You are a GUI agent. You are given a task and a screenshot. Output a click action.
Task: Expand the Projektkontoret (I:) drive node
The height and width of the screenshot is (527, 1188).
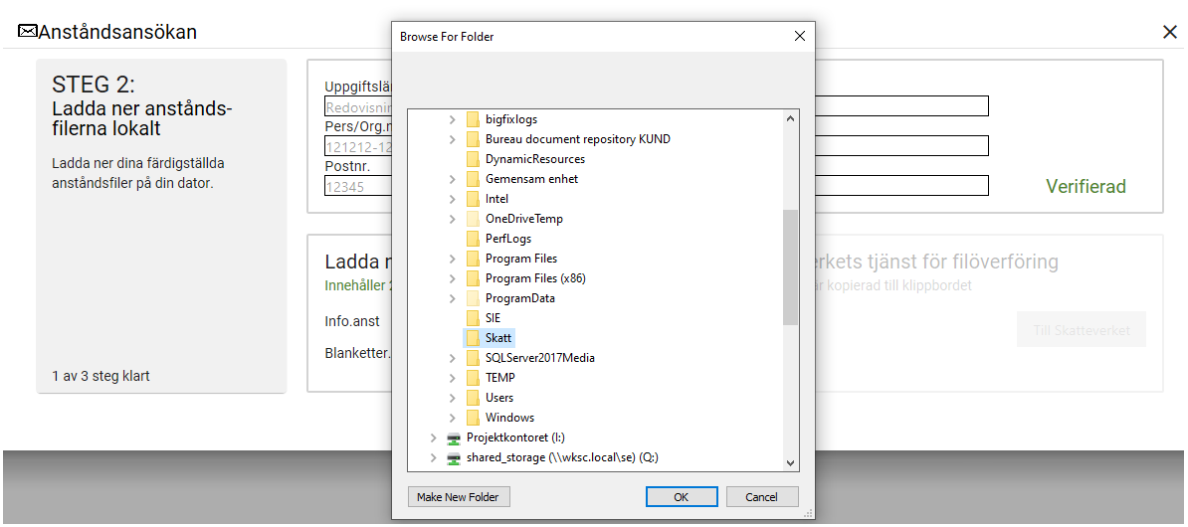pyautogui.click(x=433, y=437)
